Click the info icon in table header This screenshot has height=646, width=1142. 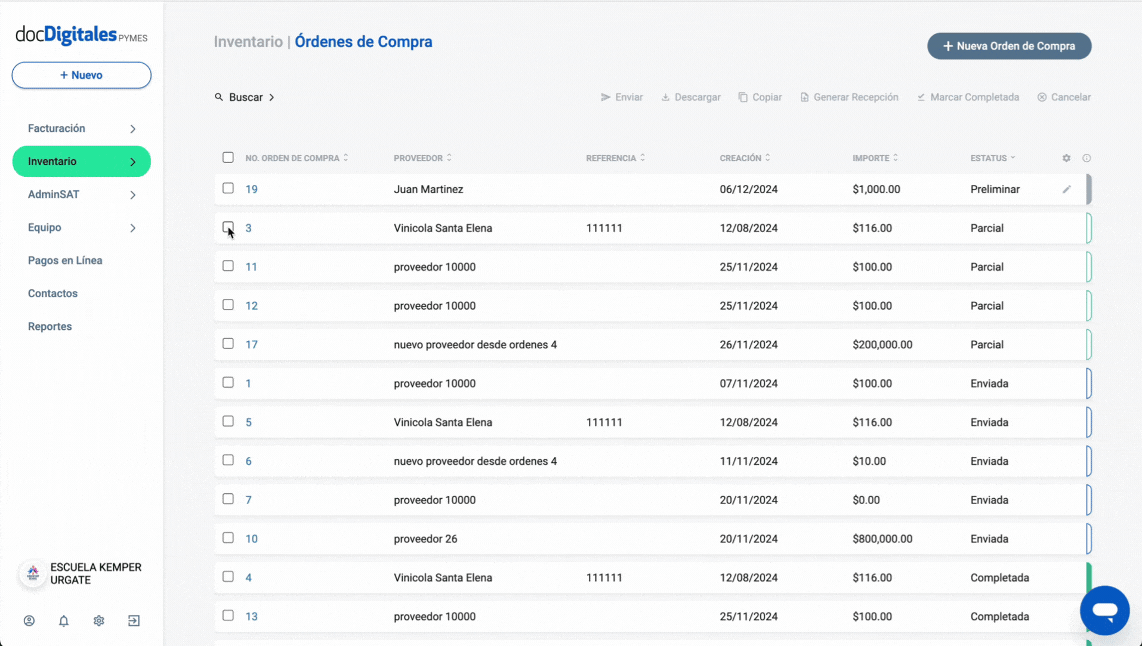[1087, 158]
